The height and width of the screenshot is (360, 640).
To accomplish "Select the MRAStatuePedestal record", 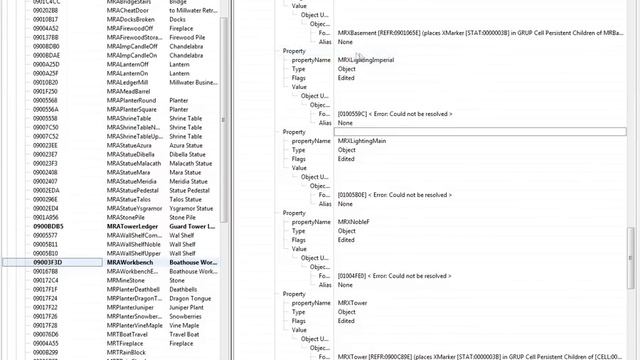I will (x=133, y=190).
